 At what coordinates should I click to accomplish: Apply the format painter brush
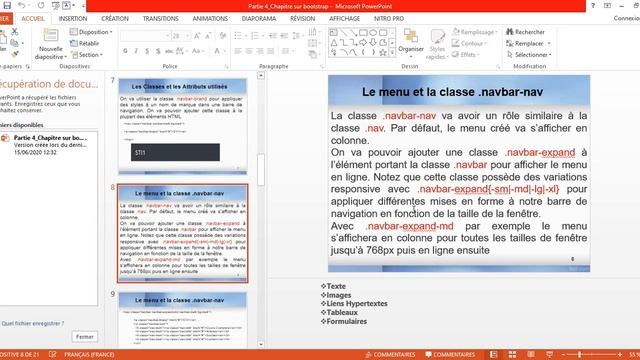tap(15, 54)
